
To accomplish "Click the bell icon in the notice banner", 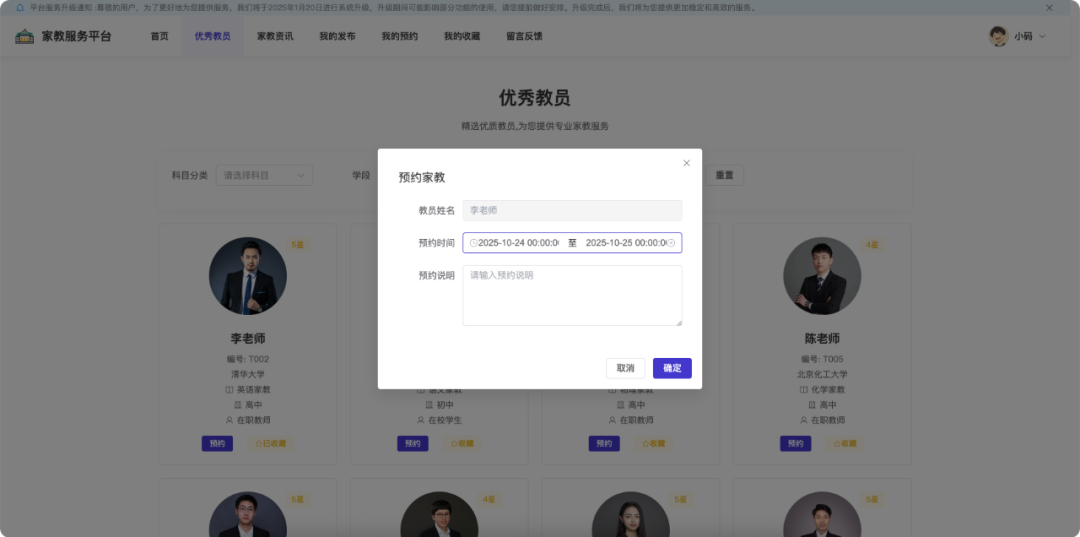I will (19, 8).
